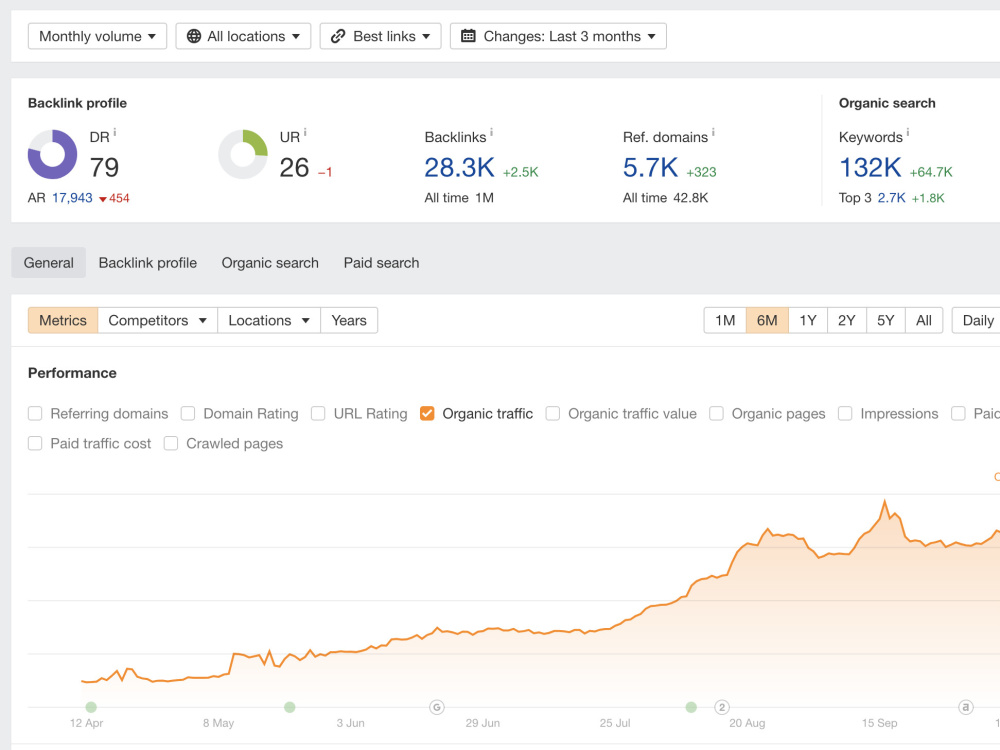Image resolution: width=1000 pixels, height=750 pixels.
Task: Click the circled a marker after 15 Sep
Action: pyautogui.click(x=966, y=707)
